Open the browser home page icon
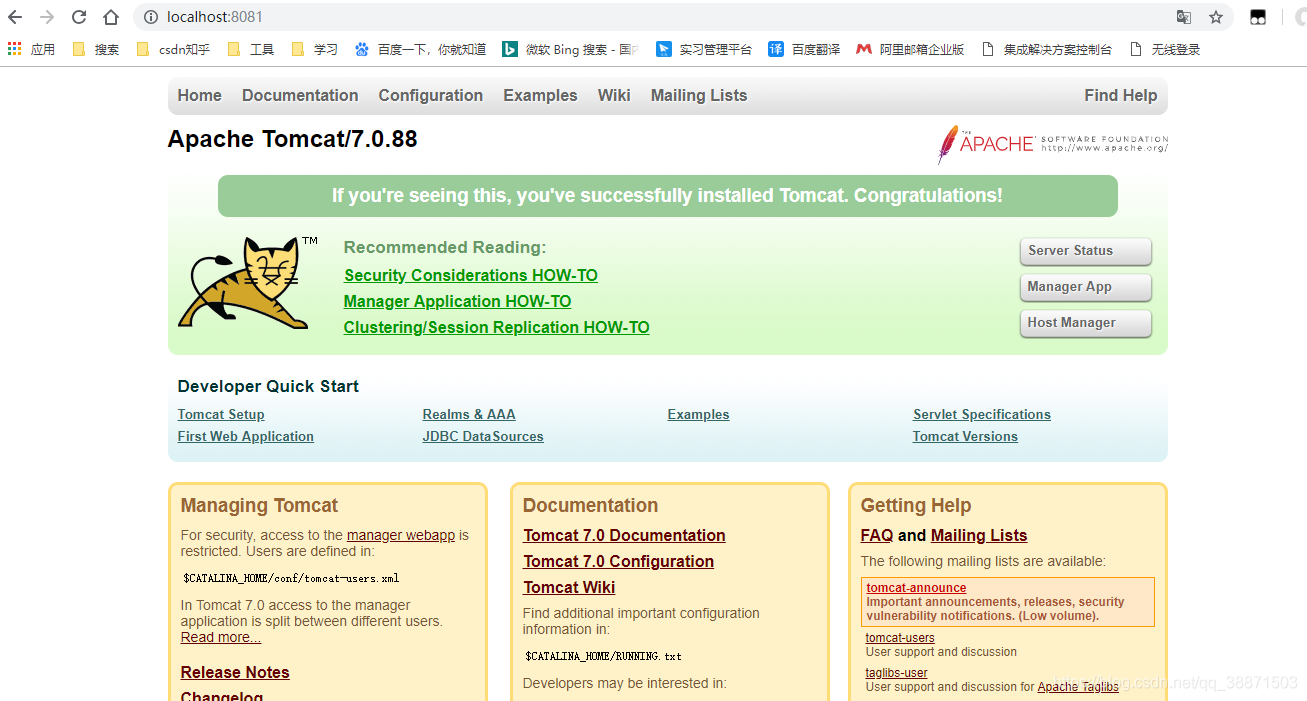Image resolution: width=1307 pixels, height=701 pixels. coord(111,17)
